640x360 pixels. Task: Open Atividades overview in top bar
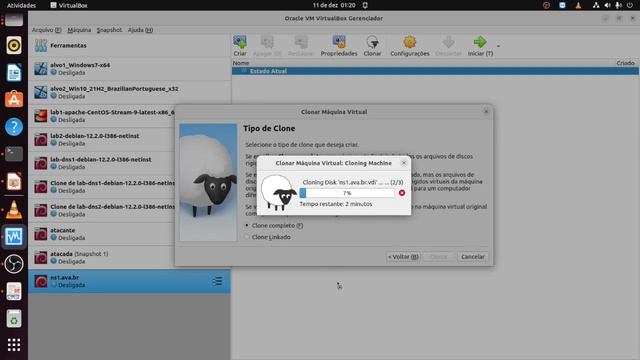click(21, 5)
